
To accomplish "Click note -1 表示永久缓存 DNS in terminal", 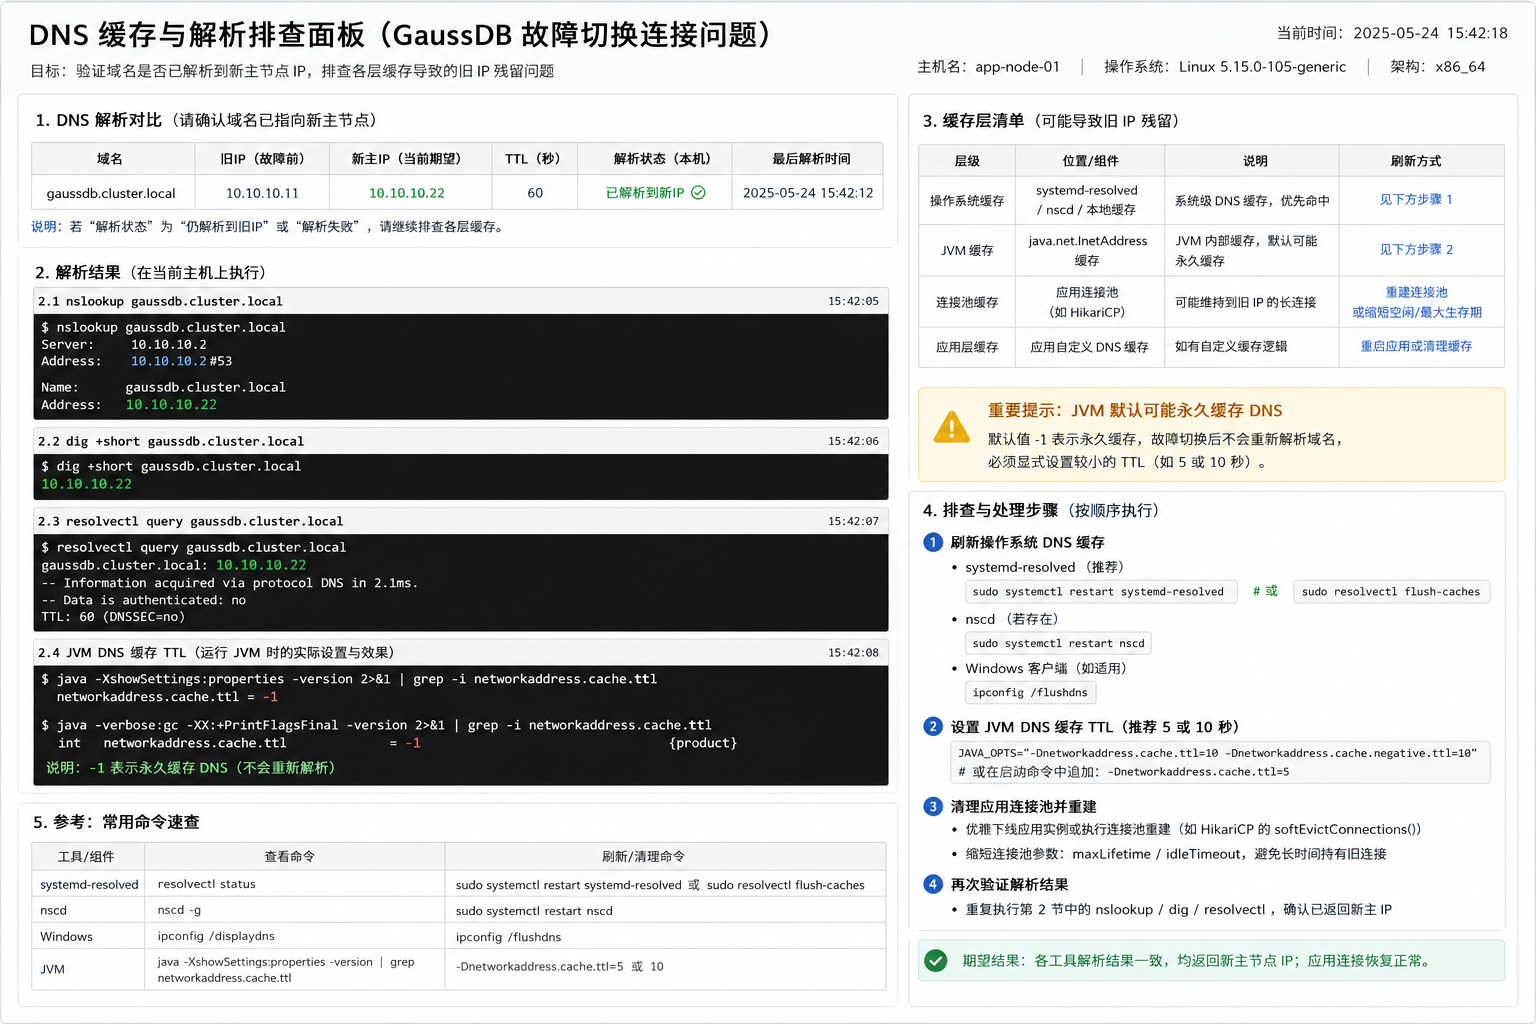I will point(190,768).
